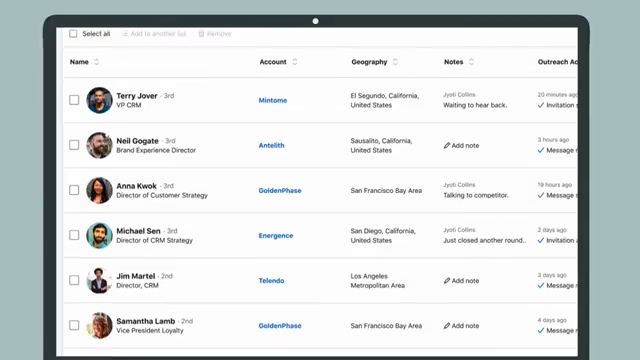This screenshot has height=360, width=640.
Task: Click Neil Gogate's profile photo
Action: [99, 145]
